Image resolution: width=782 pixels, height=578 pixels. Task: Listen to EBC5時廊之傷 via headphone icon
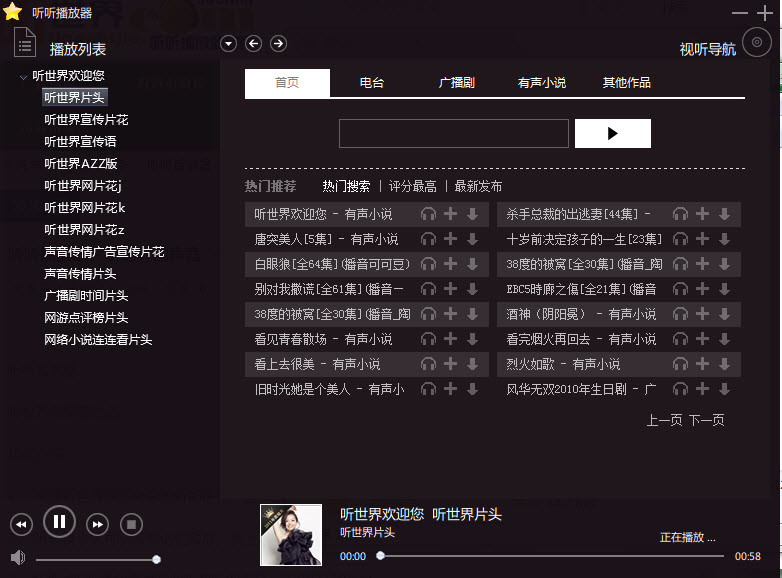pos(680,289)
